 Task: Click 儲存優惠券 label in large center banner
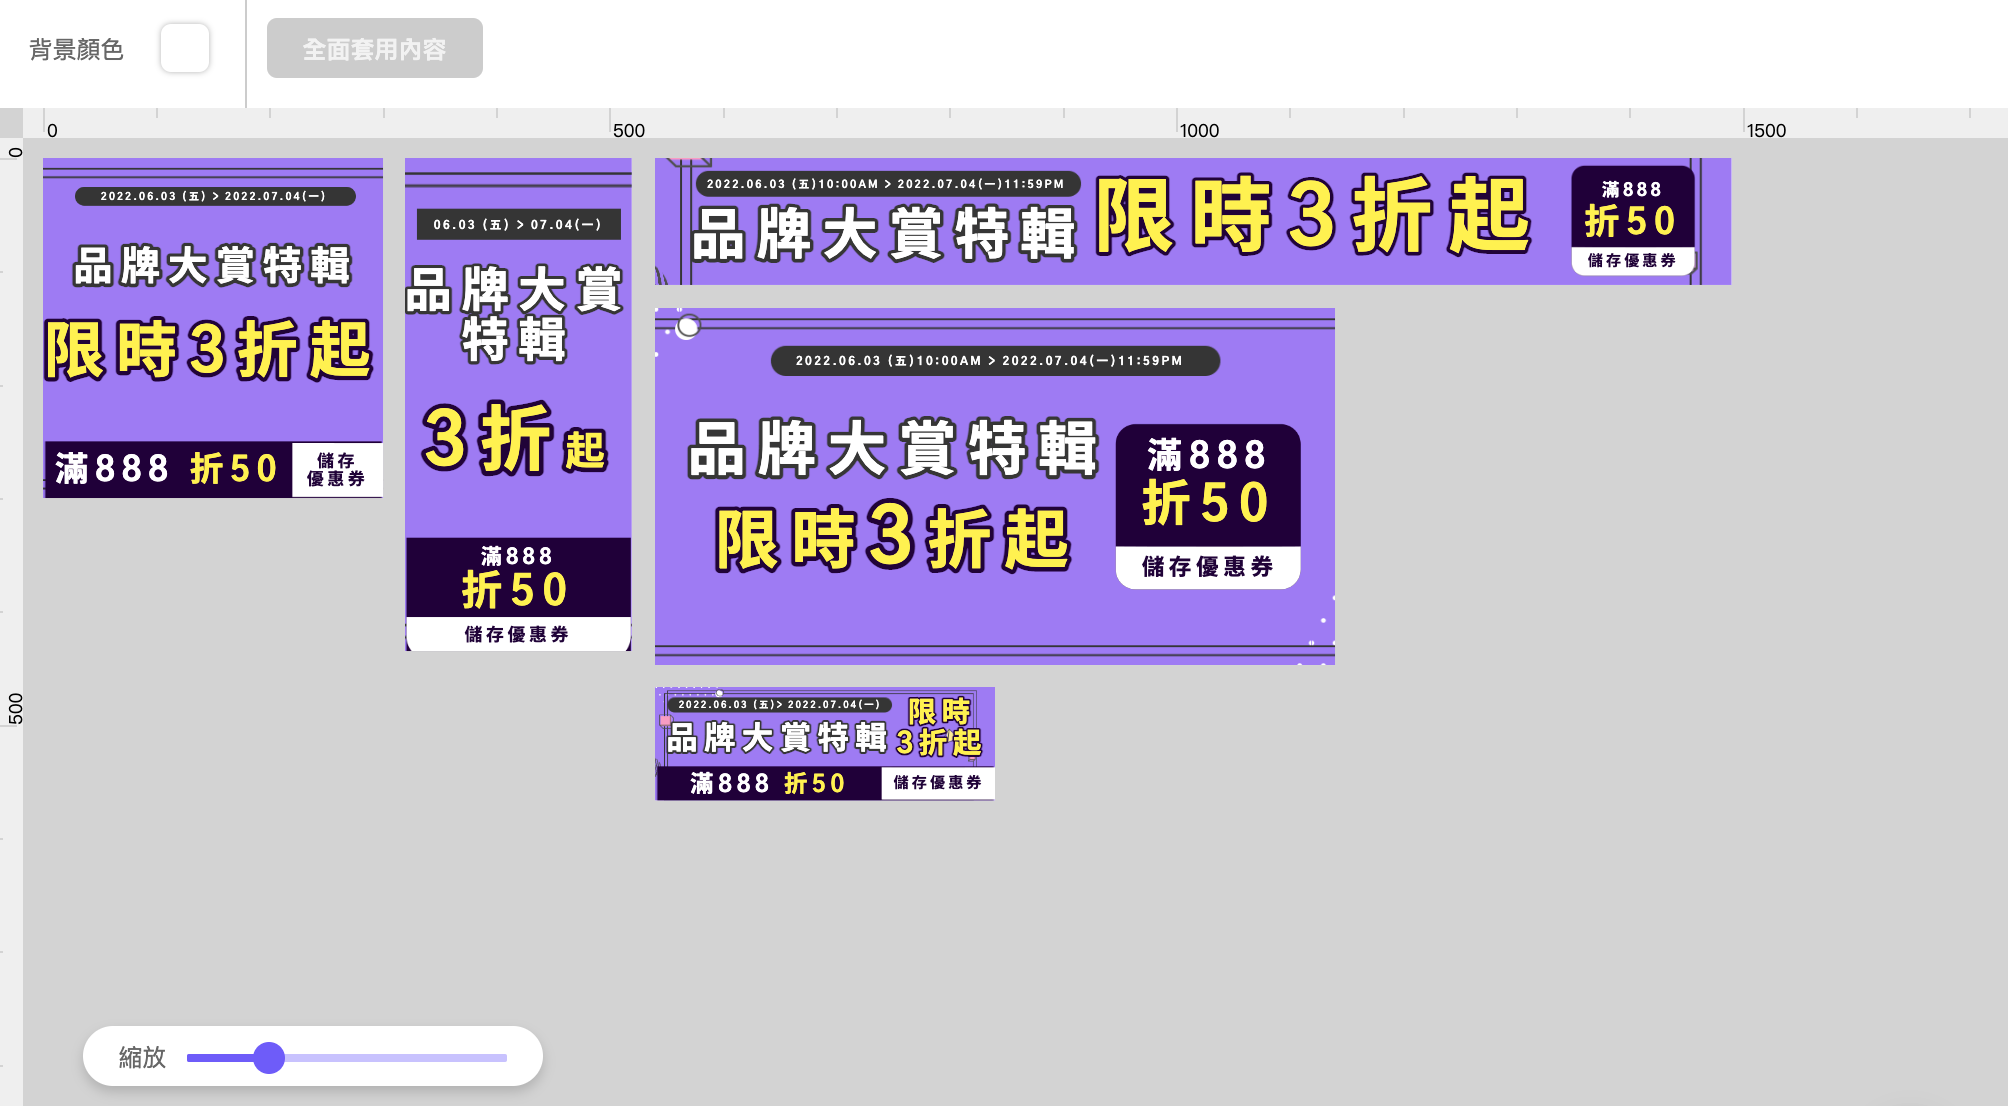1207,567
